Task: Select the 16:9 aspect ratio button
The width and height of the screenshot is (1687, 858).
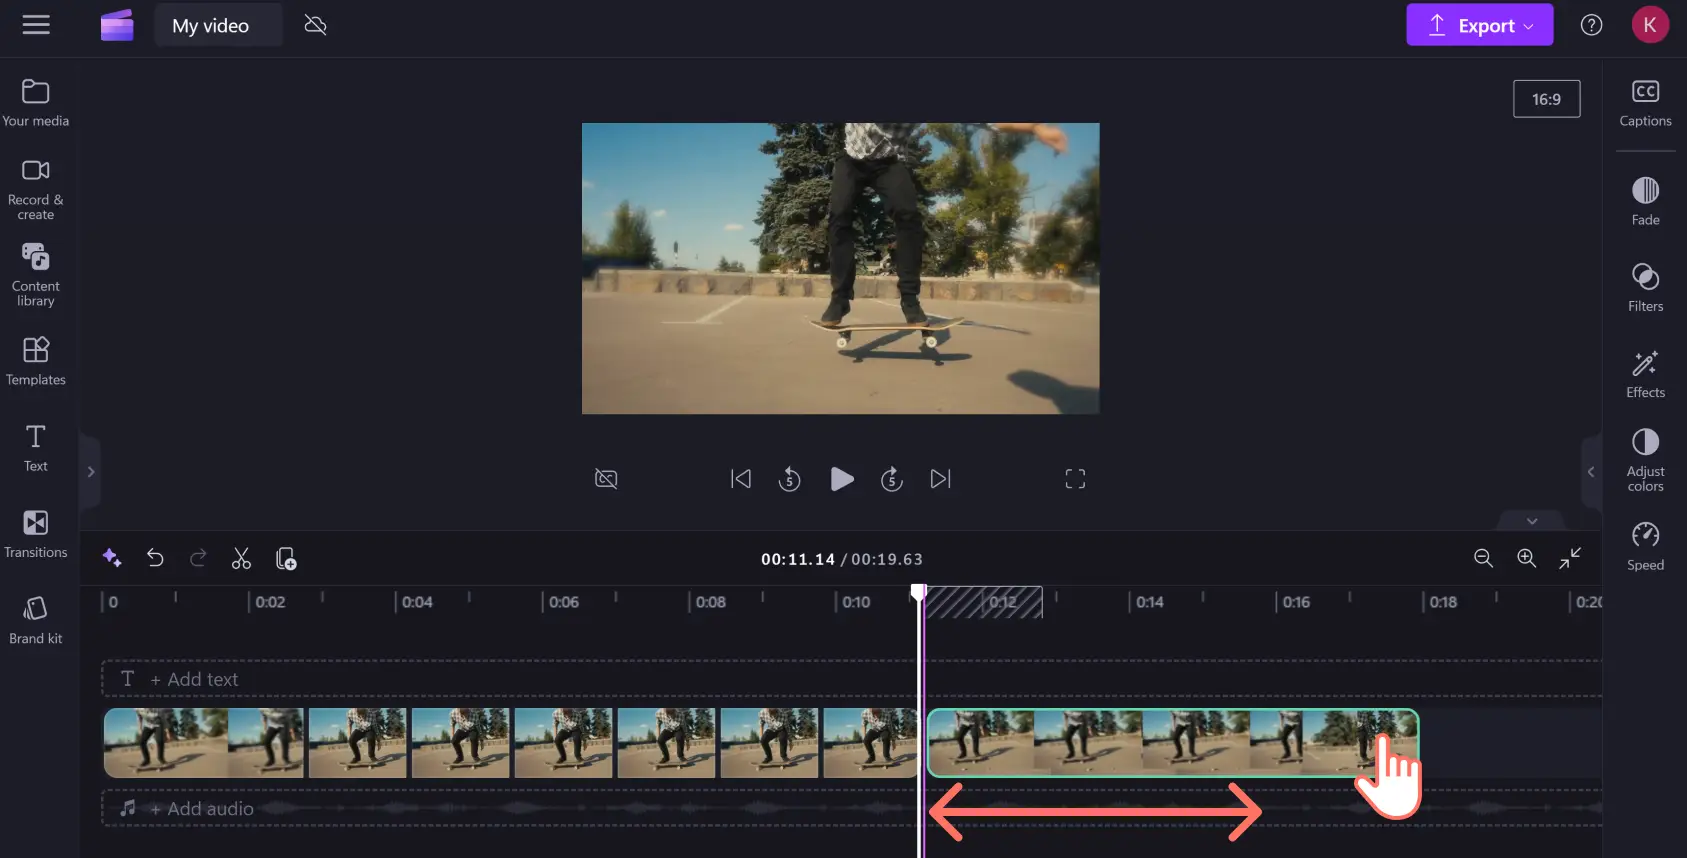Action: pyautogui.click(x=1546, y=99)
